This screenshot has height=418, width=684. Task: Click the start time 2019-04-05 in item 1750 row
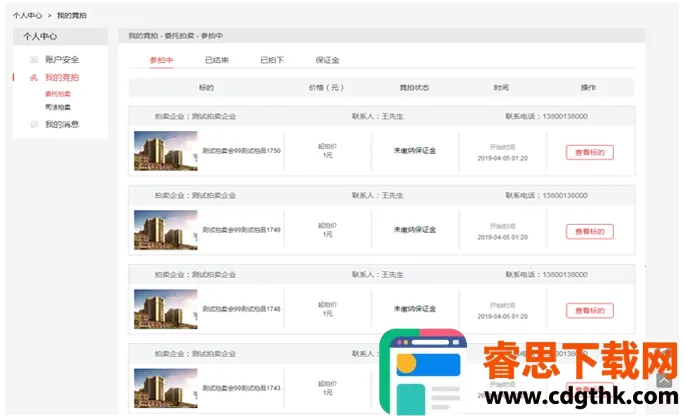[503, 158]
